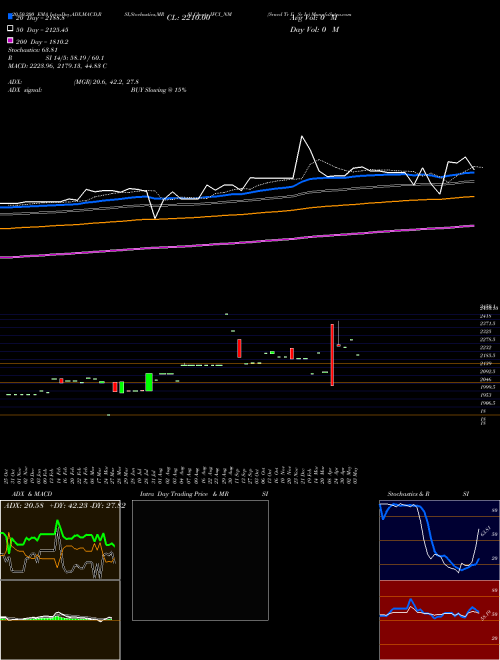Click the MACD histogram panel below the ADX chart
Screen dimensions: 500x660
[x=60, y=620]
